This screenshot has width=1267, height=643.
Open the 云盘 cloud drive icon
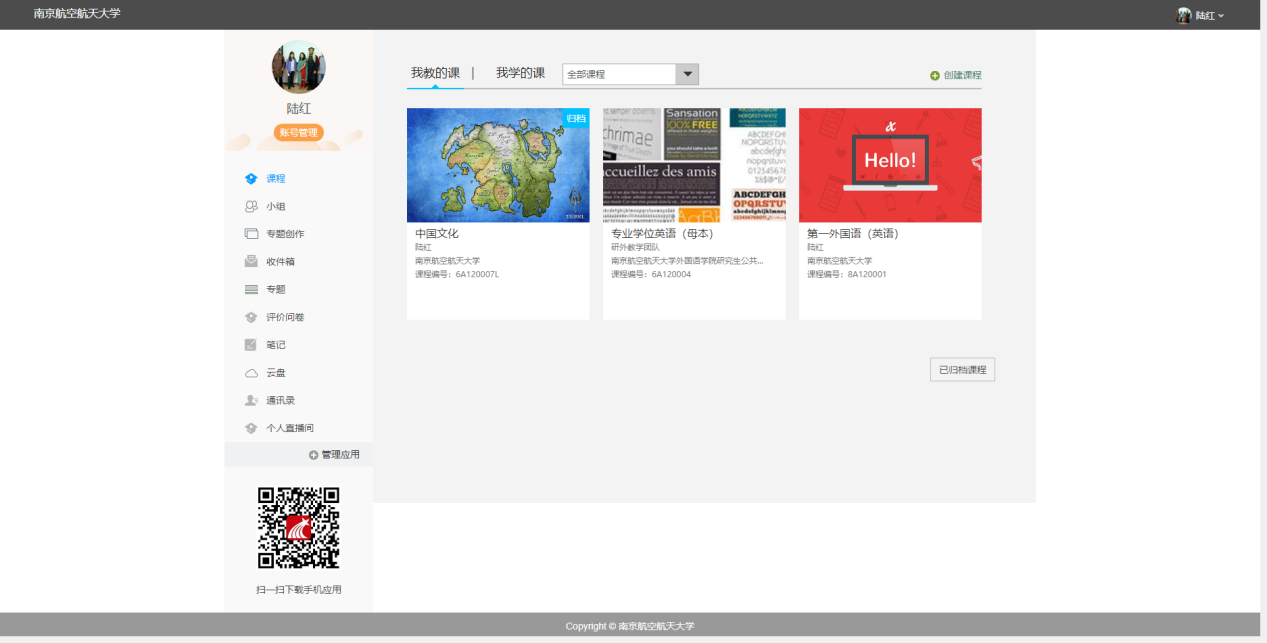click(251, 373)
